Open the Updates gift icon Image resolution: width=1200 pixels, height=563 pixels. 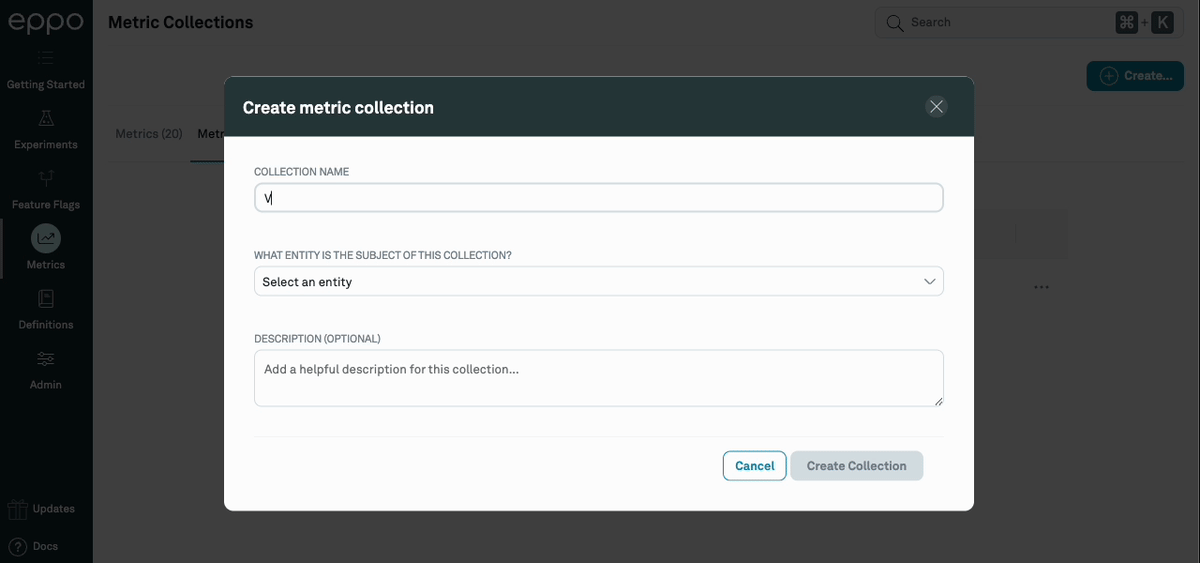coord(17,508)
